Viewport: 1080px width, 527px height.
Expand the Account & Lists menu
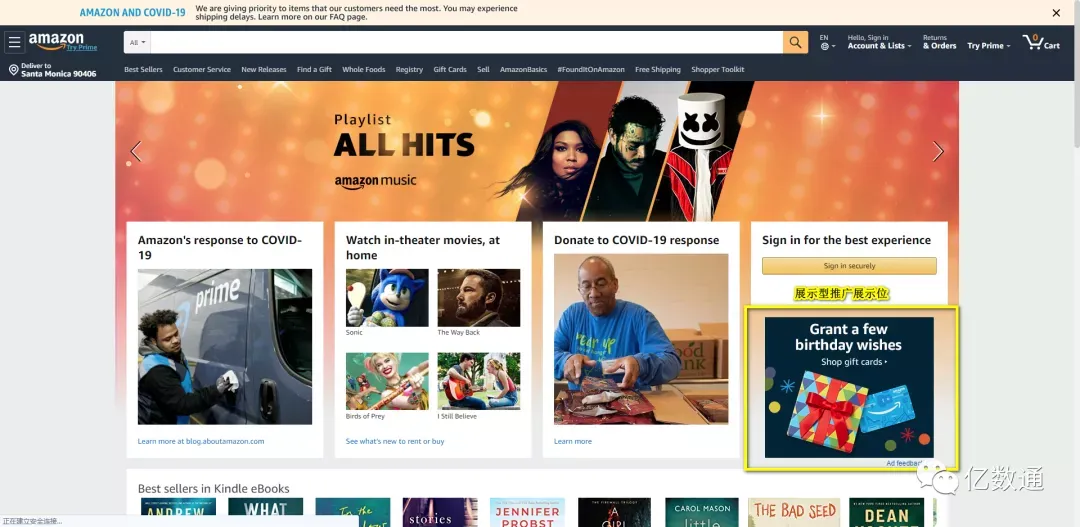[x=879, y=42]
